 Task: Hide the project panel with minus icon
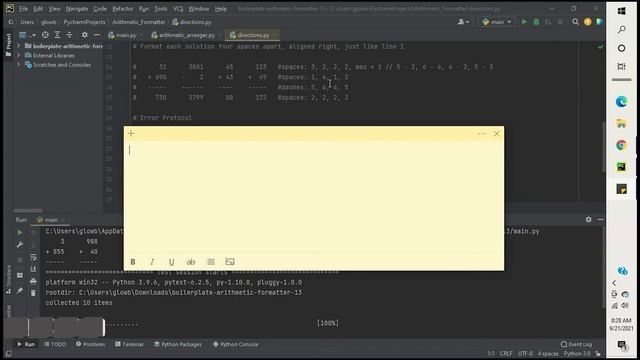tap(97, 35)
